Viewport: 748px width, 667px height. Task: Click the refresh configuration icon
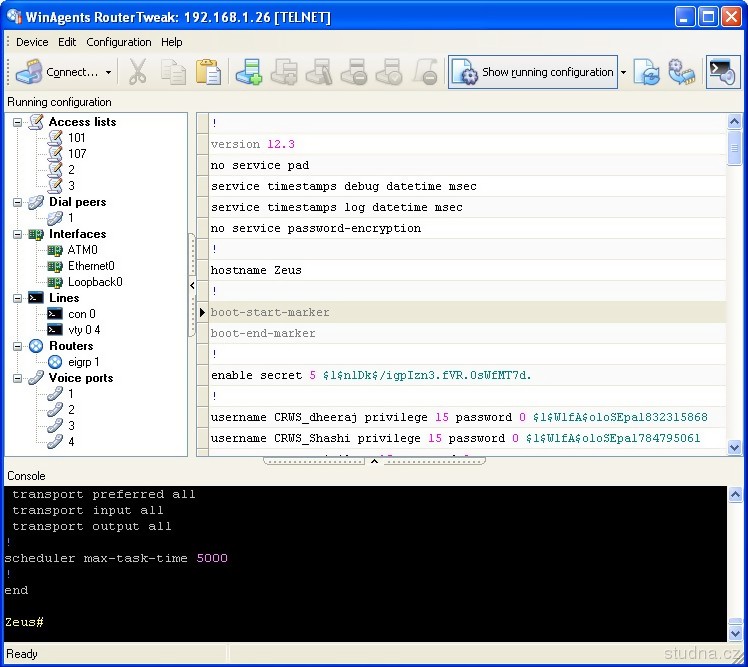[647, 72]
